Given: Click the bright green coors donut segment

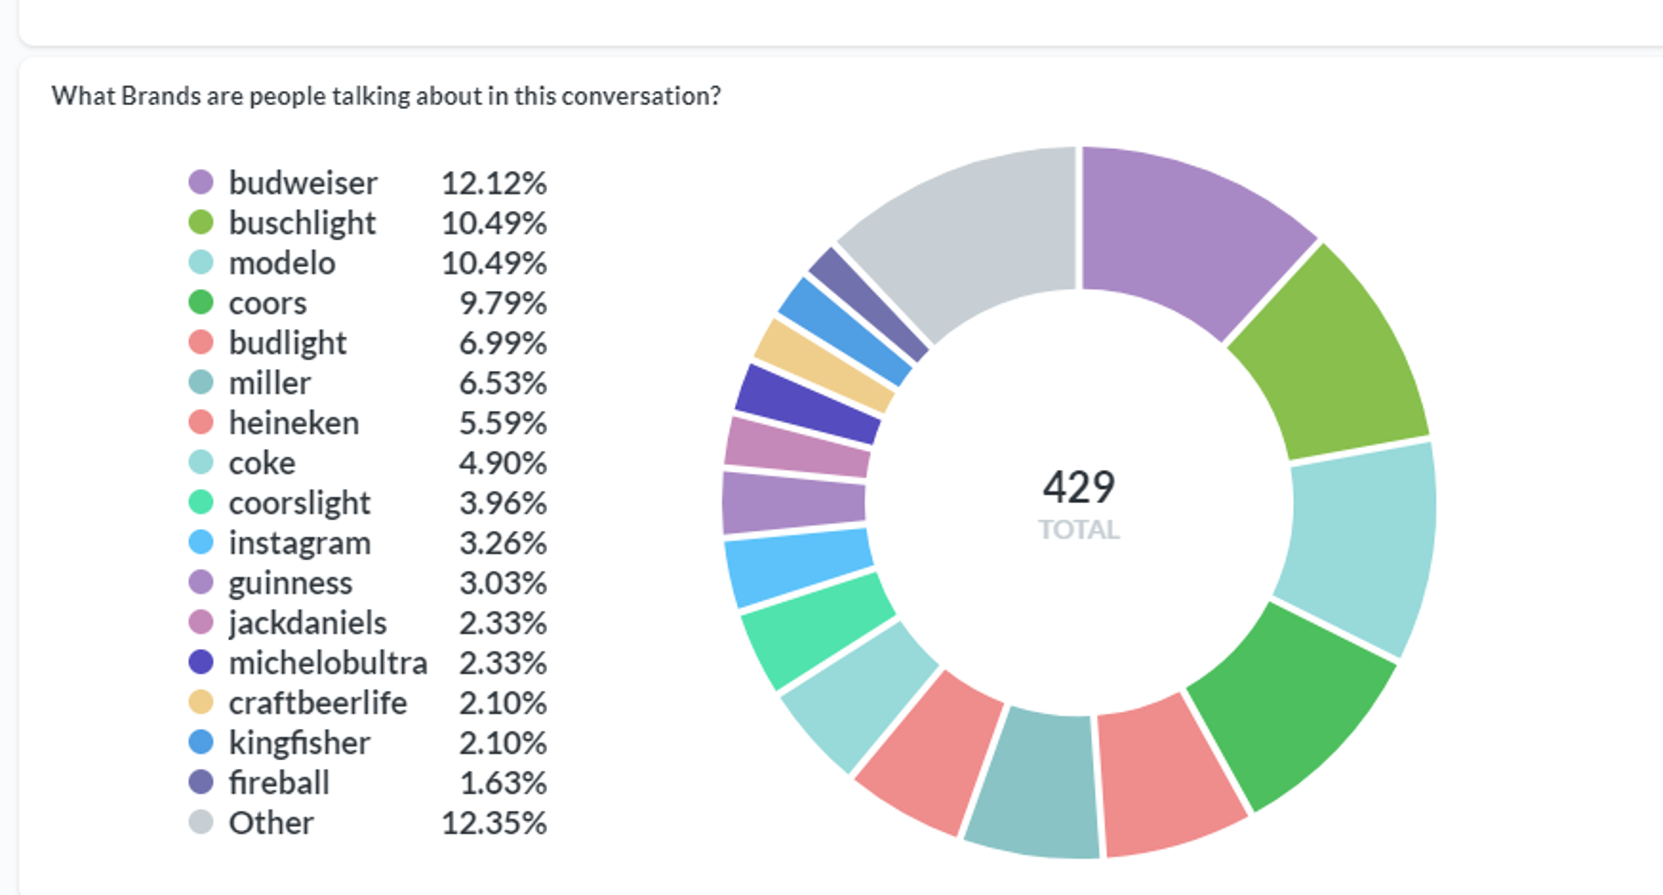Looking at the screenshot, I should 1290,700.
